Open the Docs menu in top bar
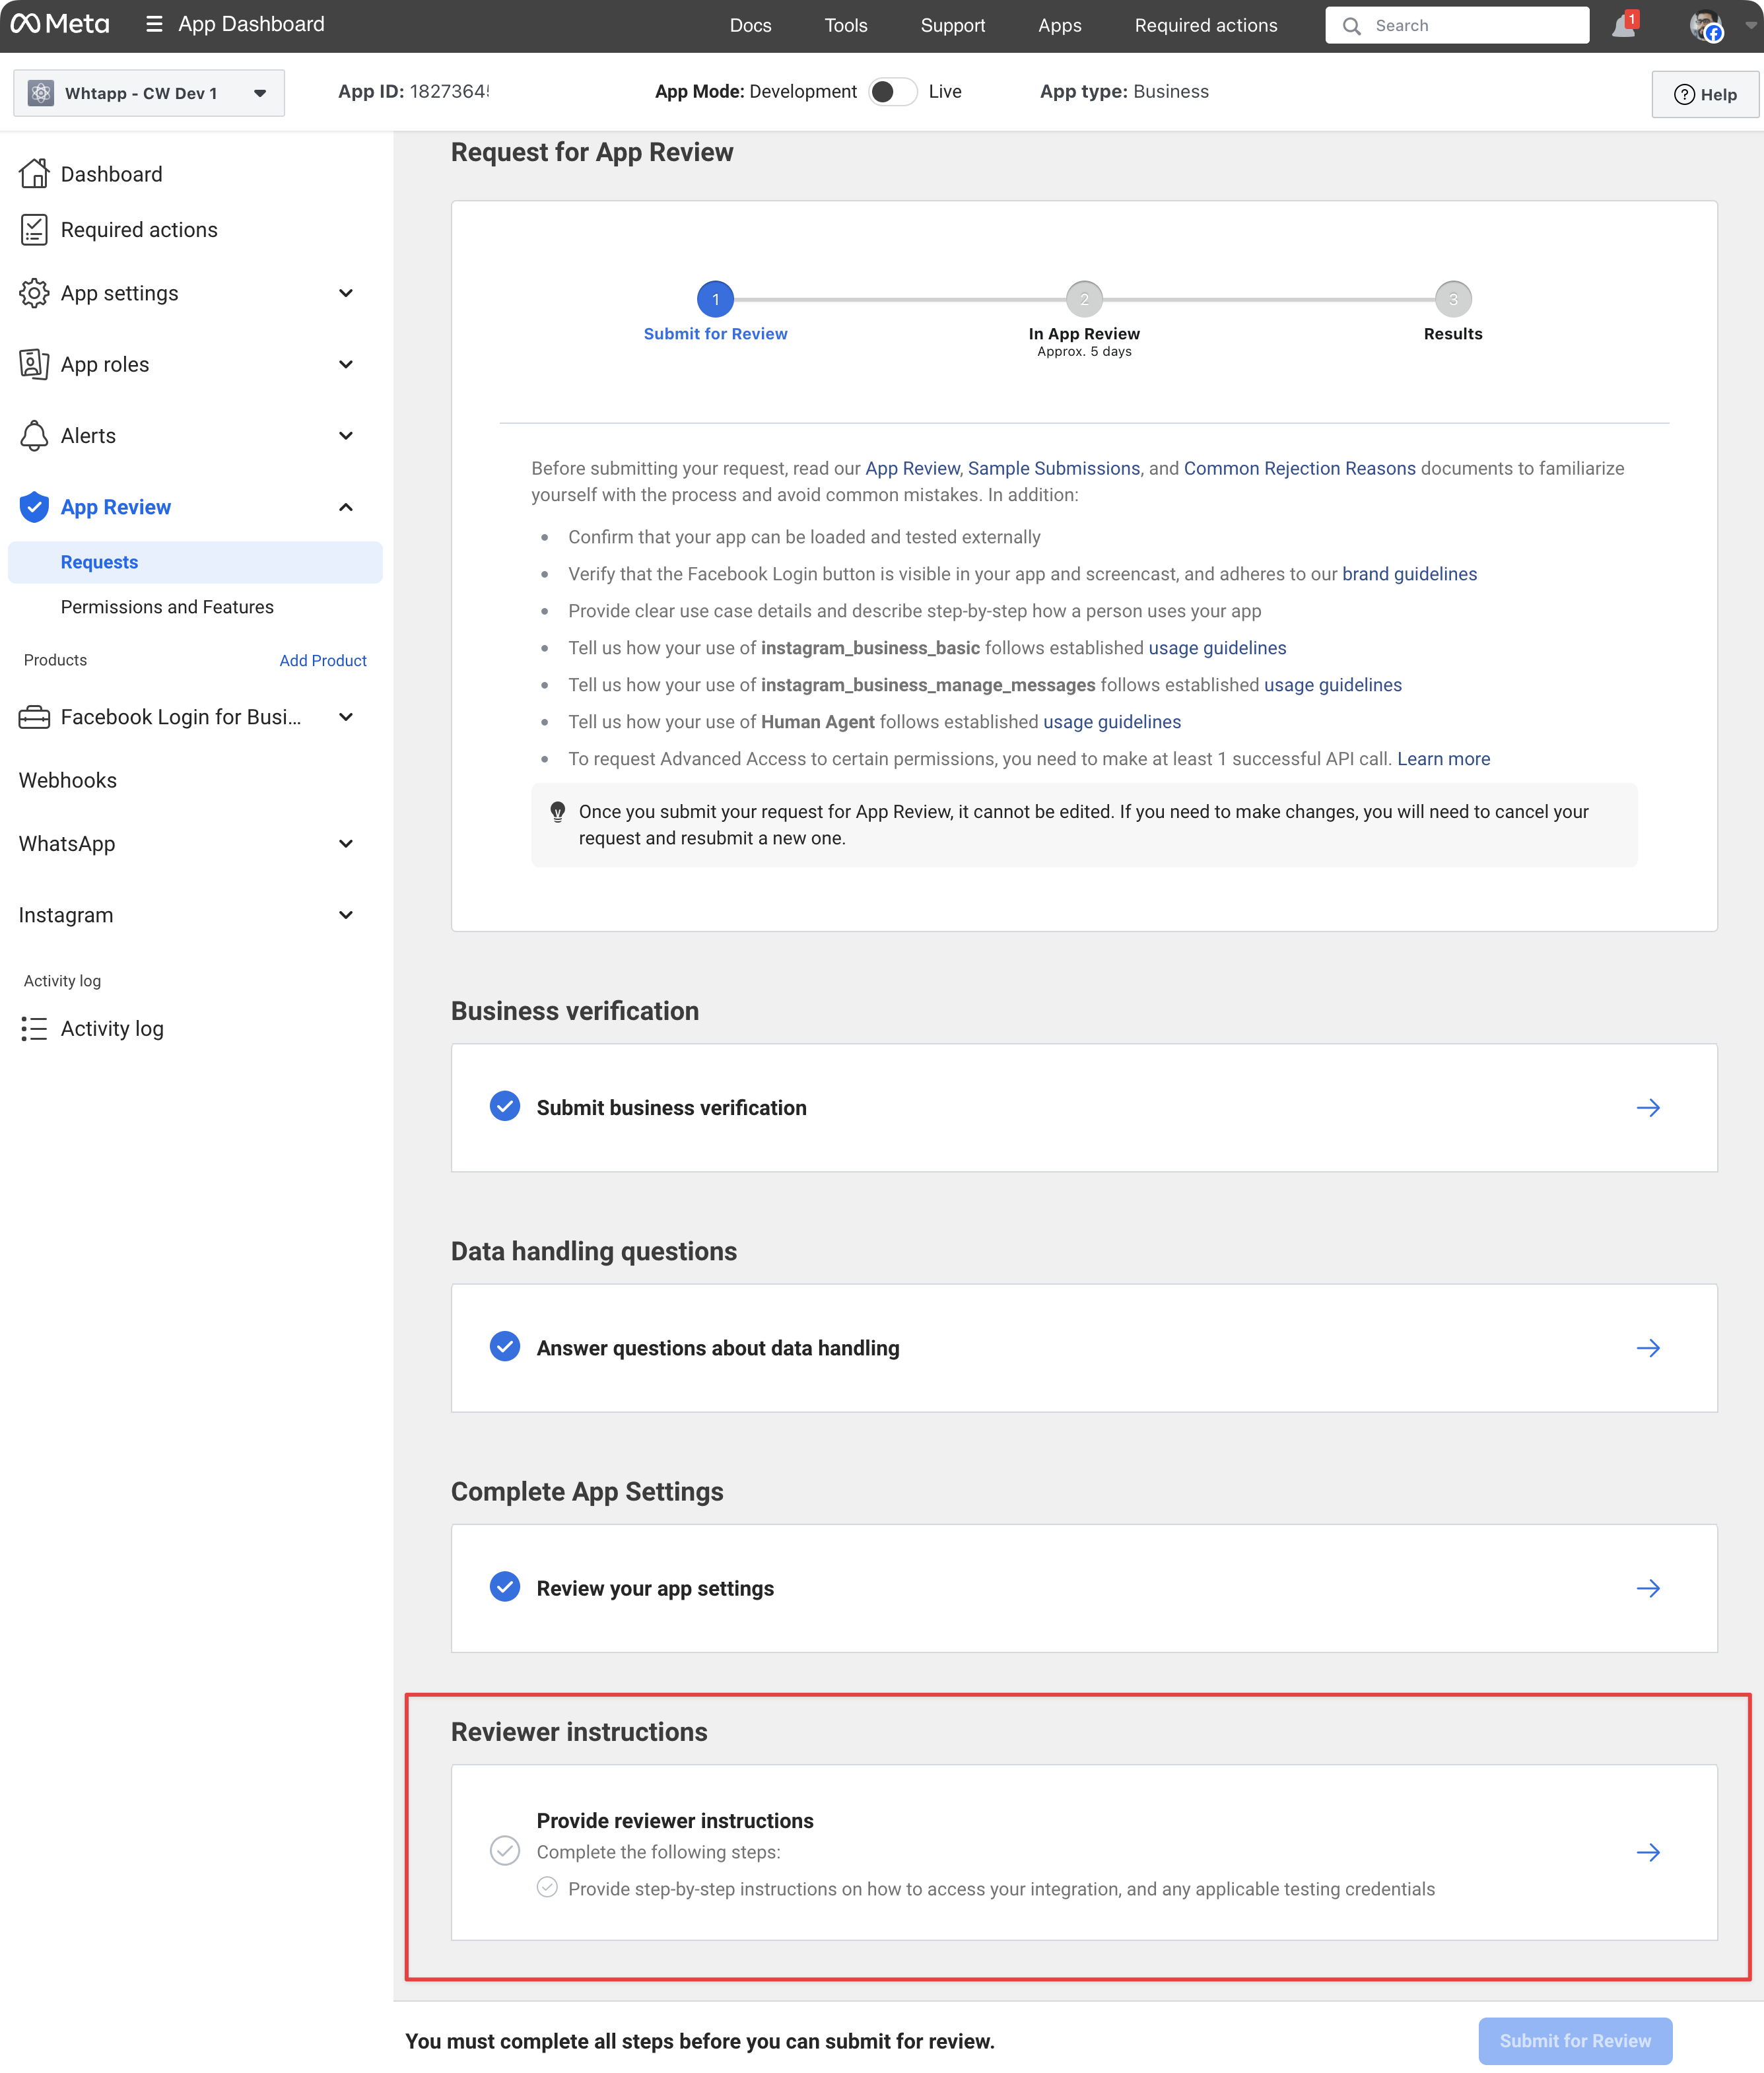This screenshot has width=1764, height=2073. (x=750, y=26)
